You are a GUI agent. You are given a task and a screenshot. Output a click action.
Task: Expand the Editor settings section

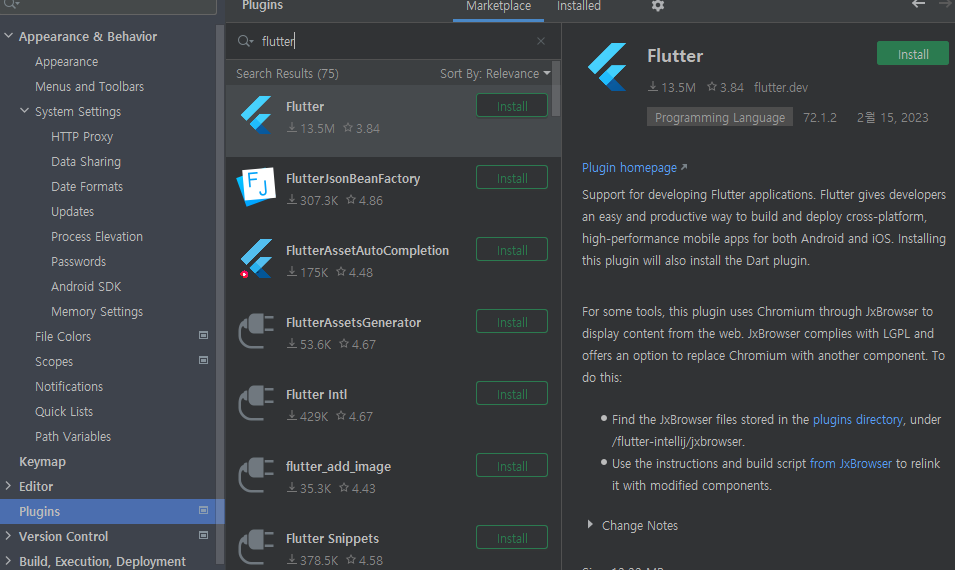9,486
